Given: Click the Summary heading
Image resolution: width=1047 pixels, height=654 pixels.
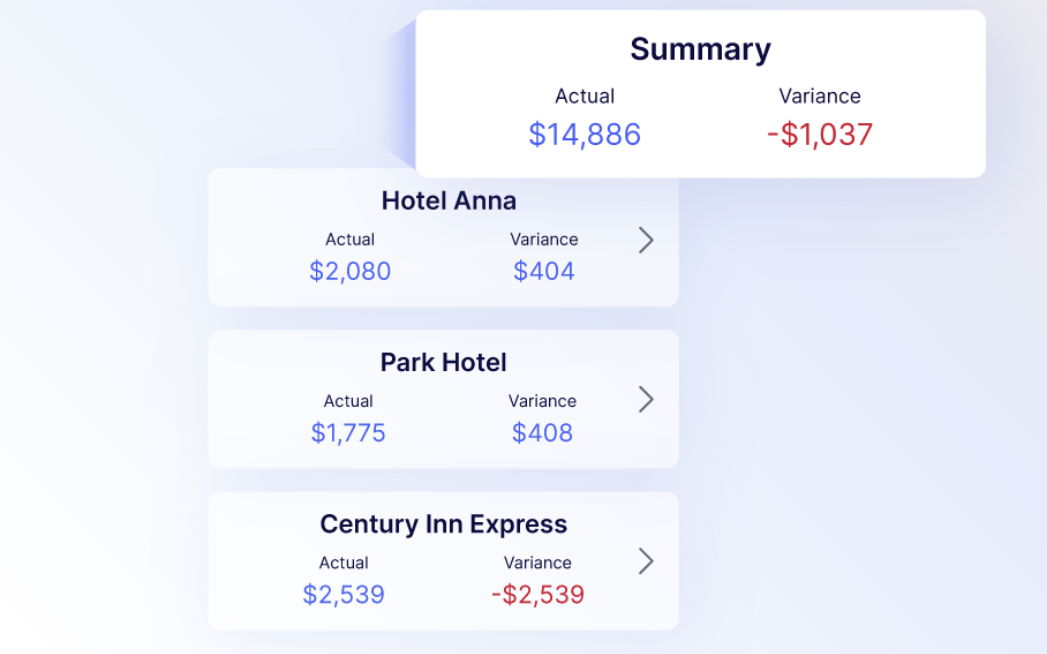Looking at the screenshot, I should tap(700, 49).
